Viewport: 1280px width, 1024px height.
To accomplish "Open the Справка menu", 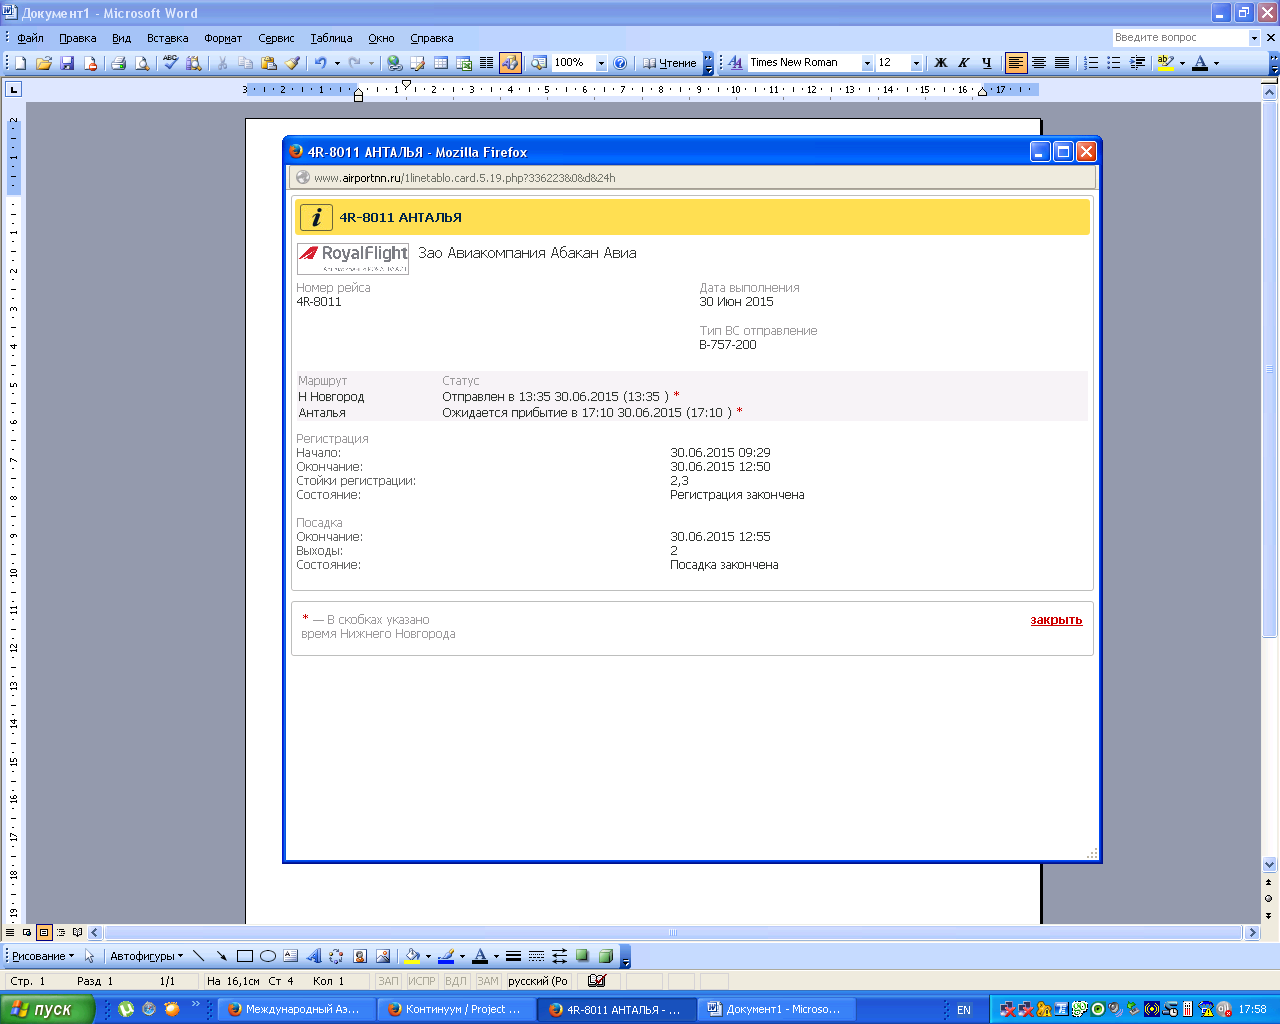I will [432, 38].
